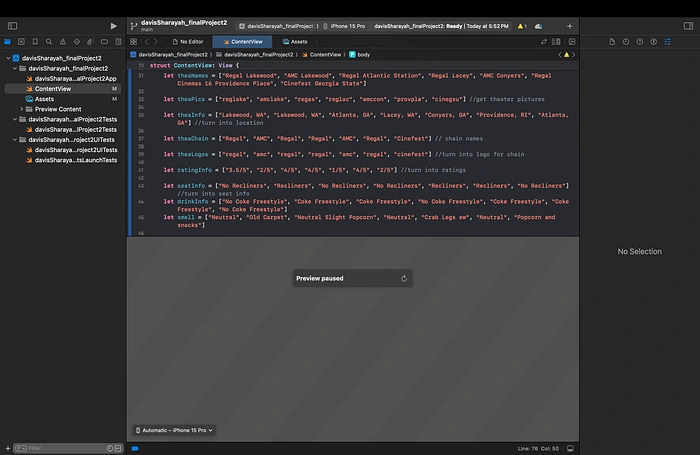Open the davisSharayah_finalProject2 project breadcrumb
Viewport: 700px width, 455px height.
tap(169, 54)
